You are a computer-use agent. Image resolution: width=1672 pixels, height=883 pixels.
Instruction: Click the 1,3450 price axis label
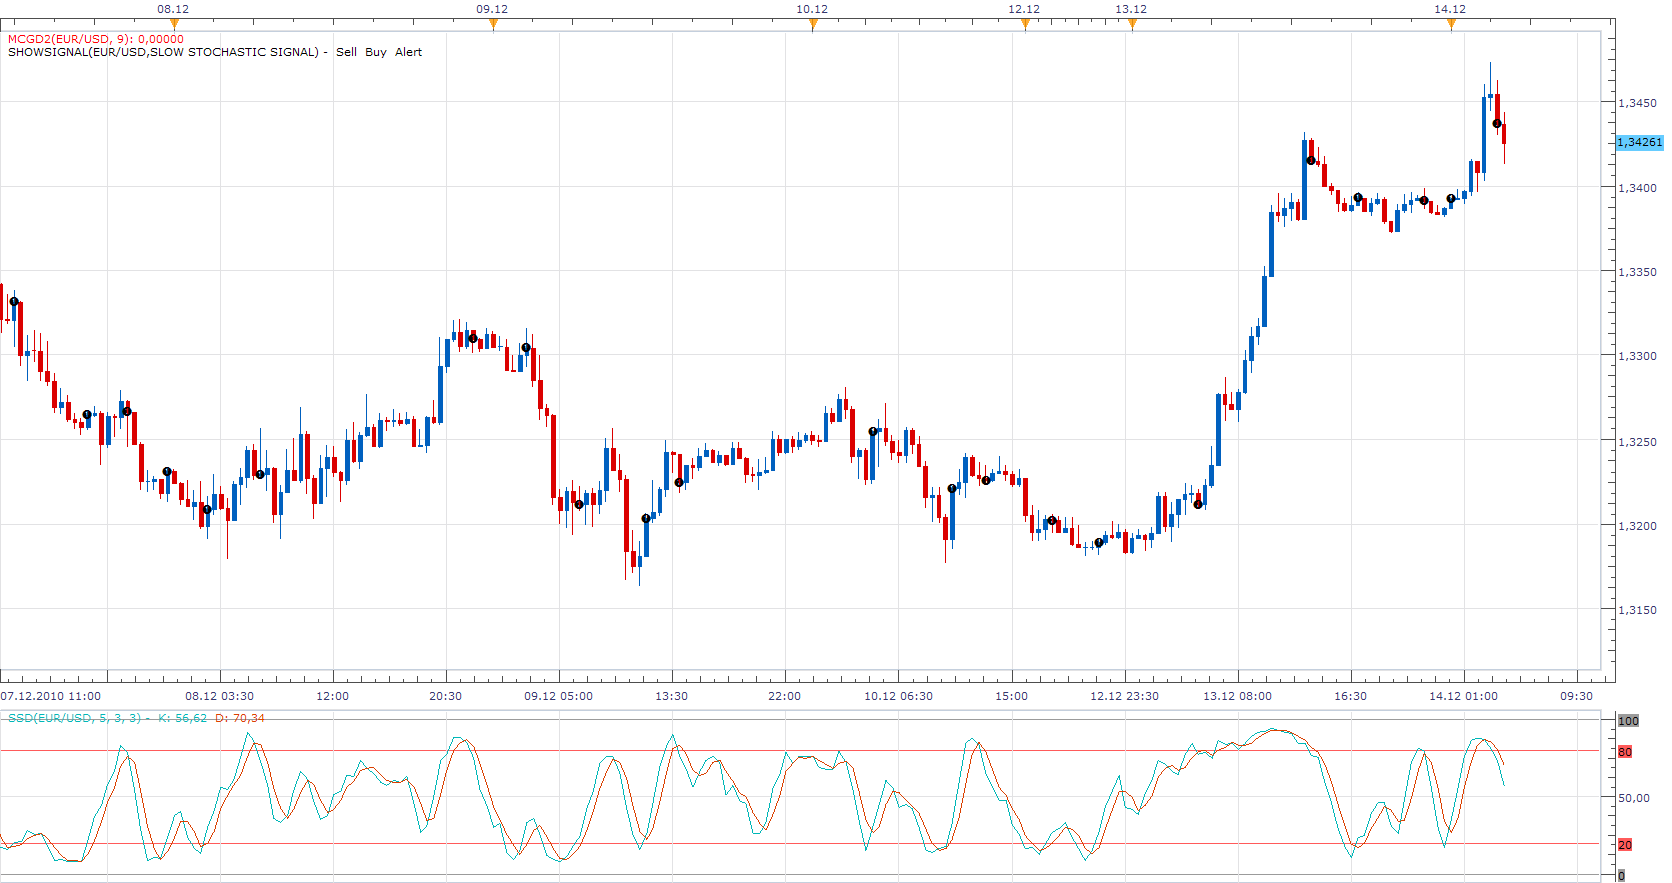coord(1637,102)
